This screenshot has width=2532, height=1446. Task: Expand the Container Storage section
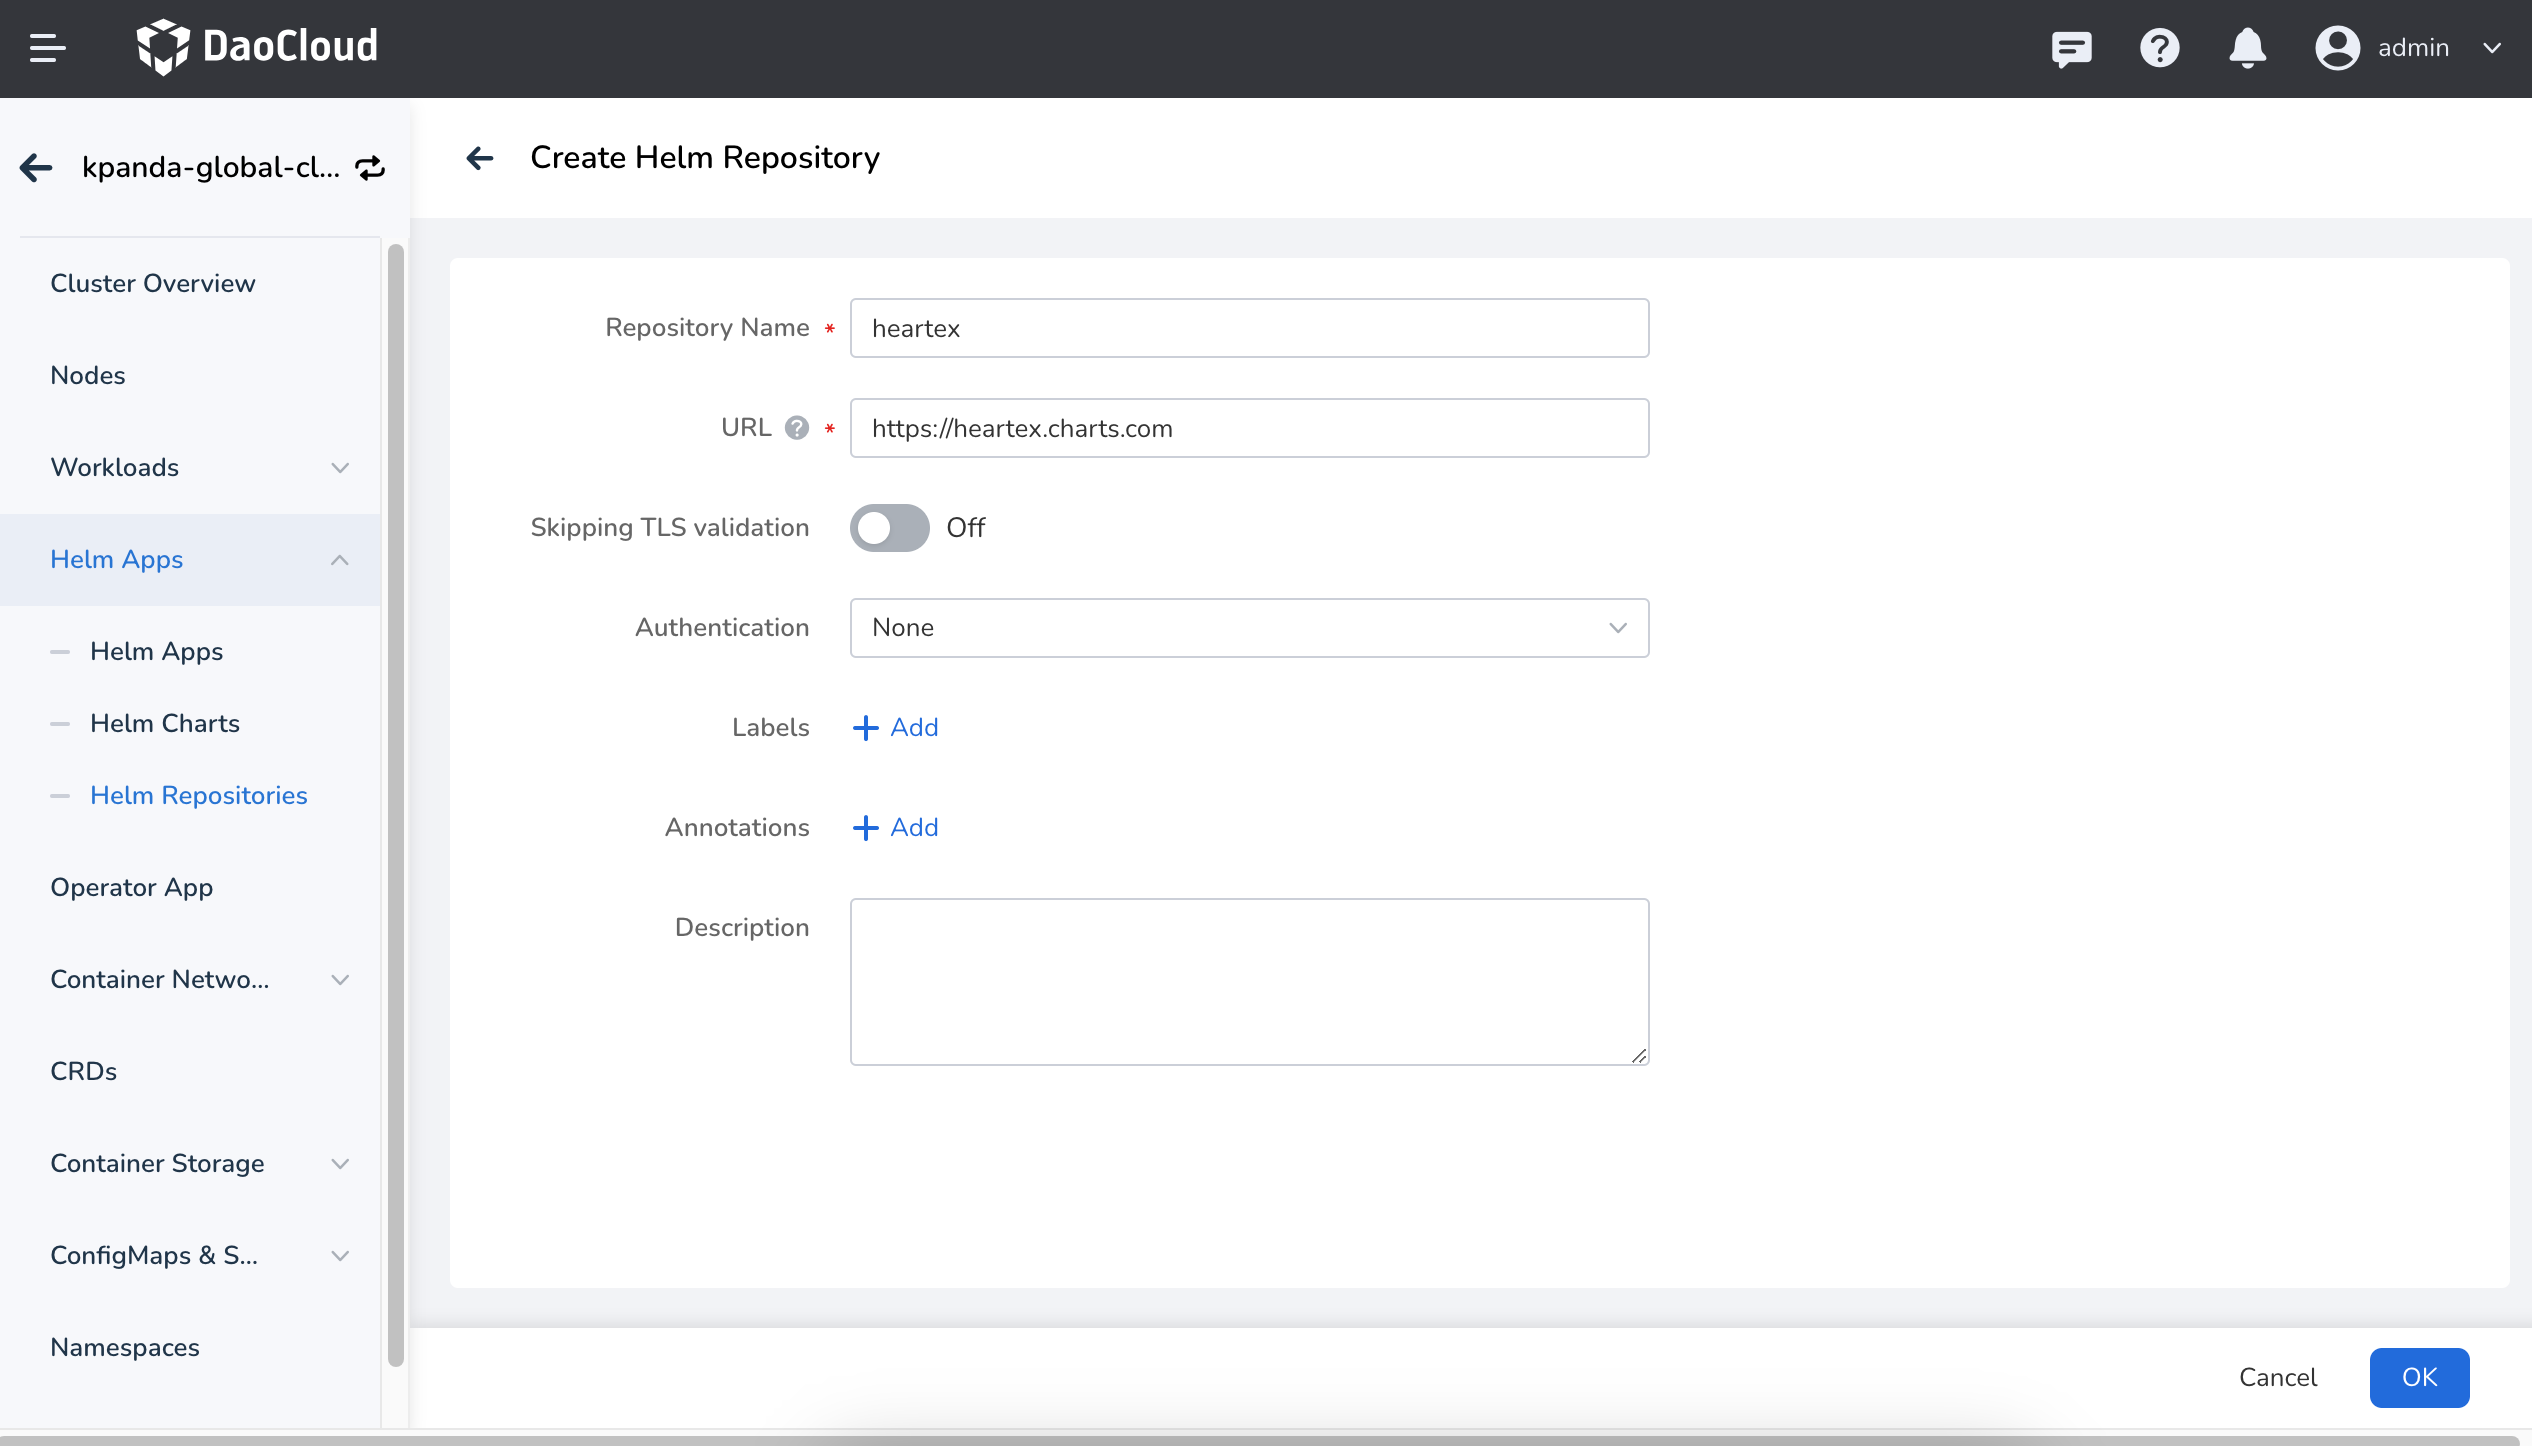pyautogui.click(x=340, y=1164)
